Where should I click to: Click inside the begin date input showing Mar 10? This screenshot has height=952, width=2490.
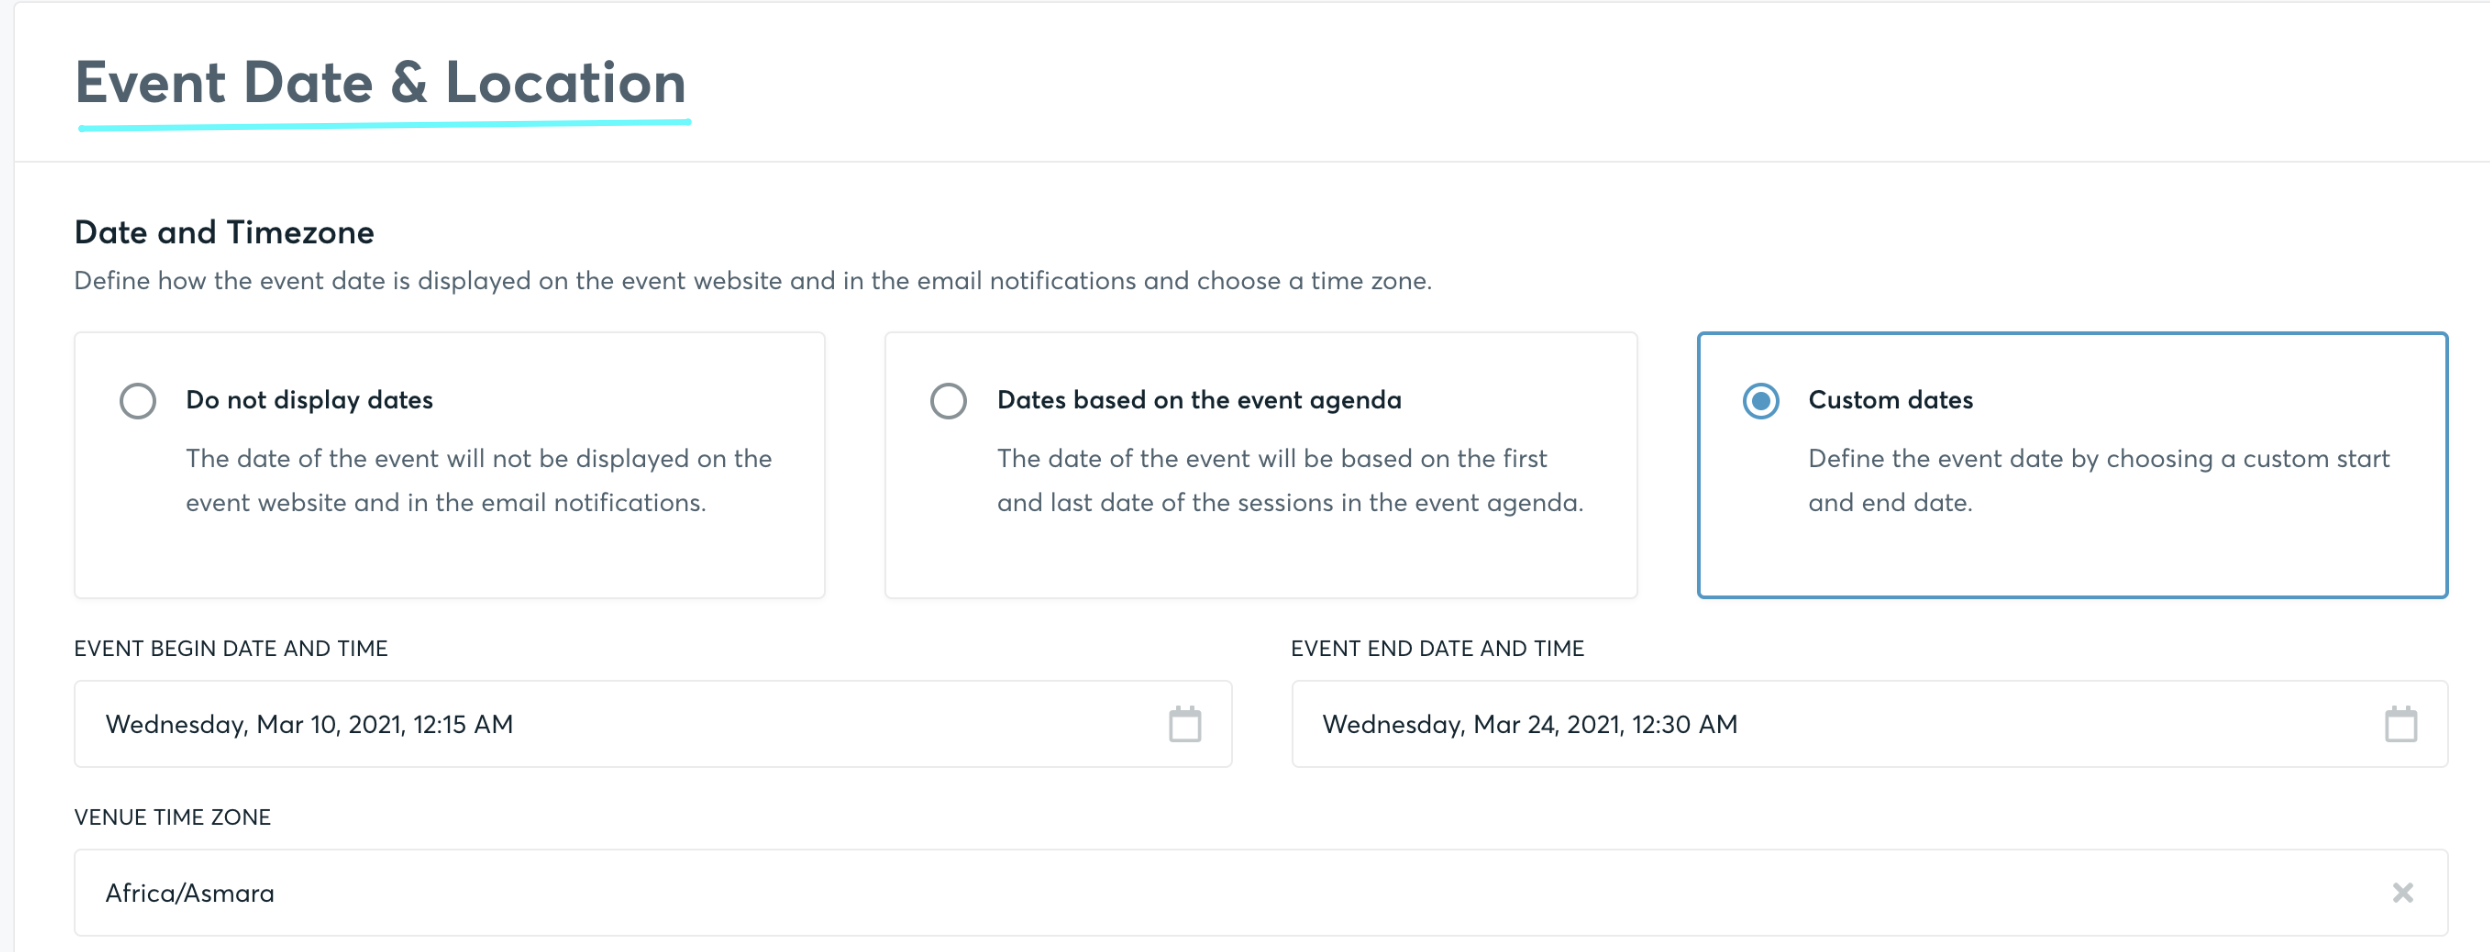point(310,724)
